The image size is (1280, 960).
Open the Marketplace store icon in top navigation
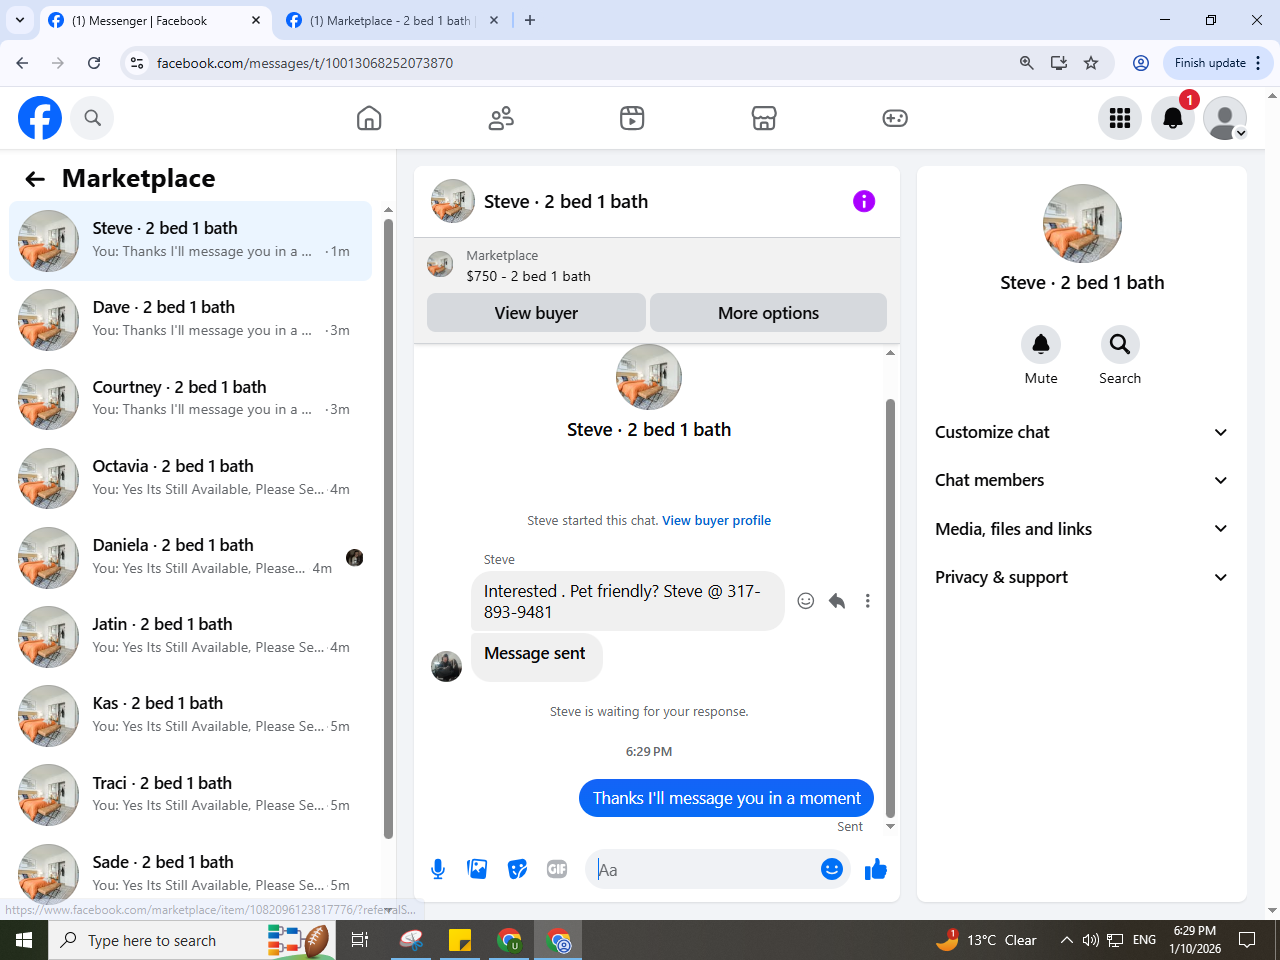point(764,118)
